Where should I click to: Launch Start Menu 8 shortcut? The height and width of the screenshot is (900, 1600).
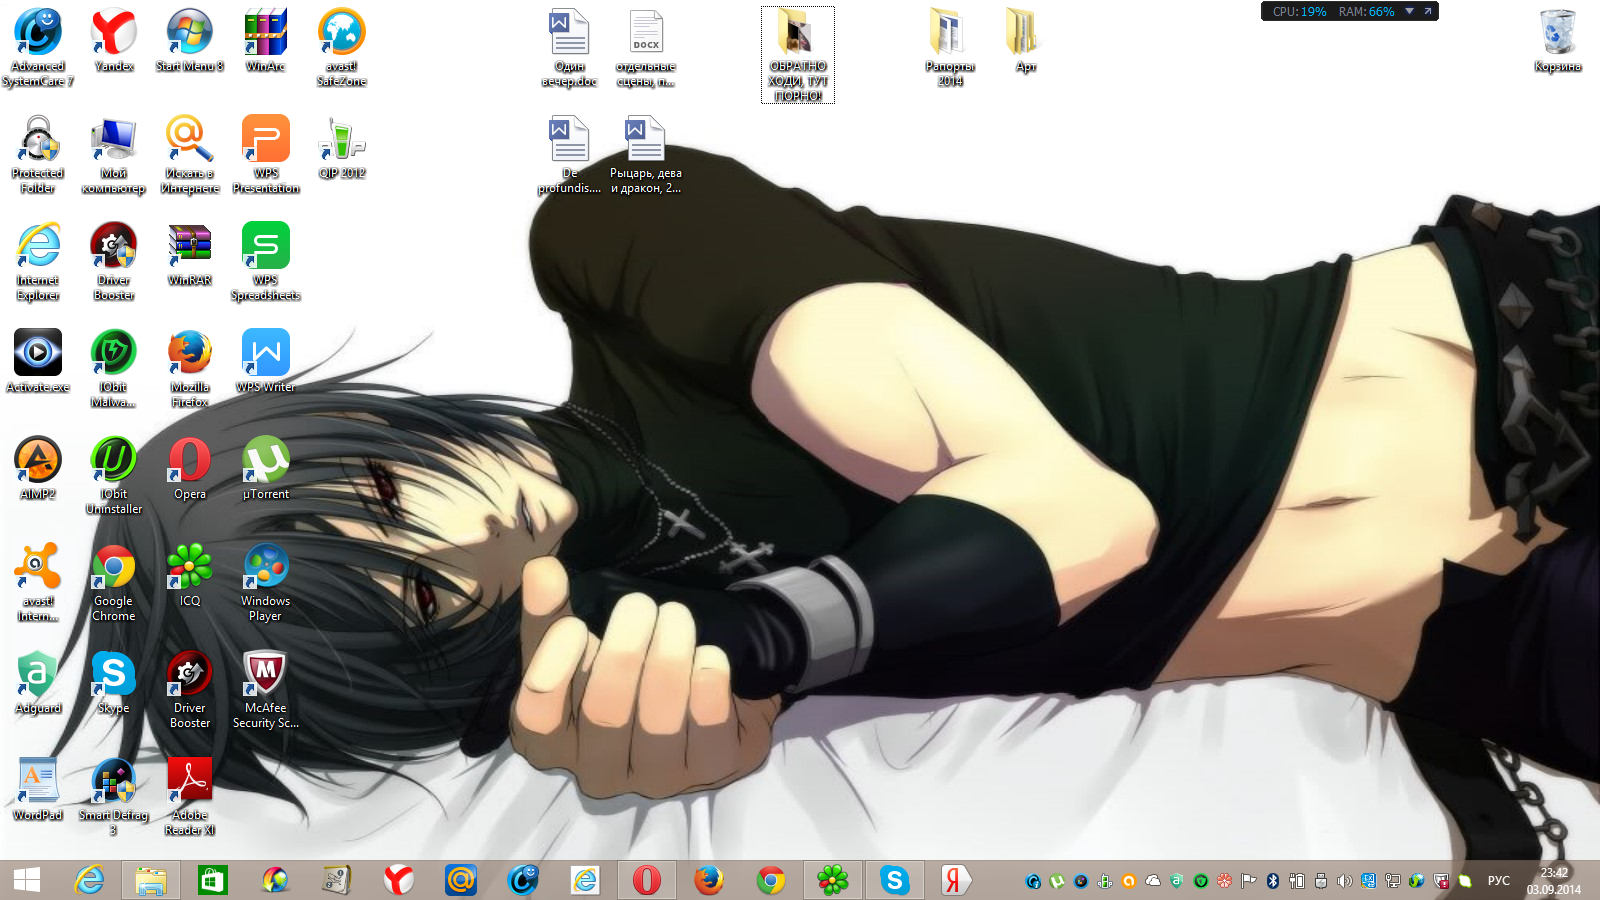tap(190, 40)
